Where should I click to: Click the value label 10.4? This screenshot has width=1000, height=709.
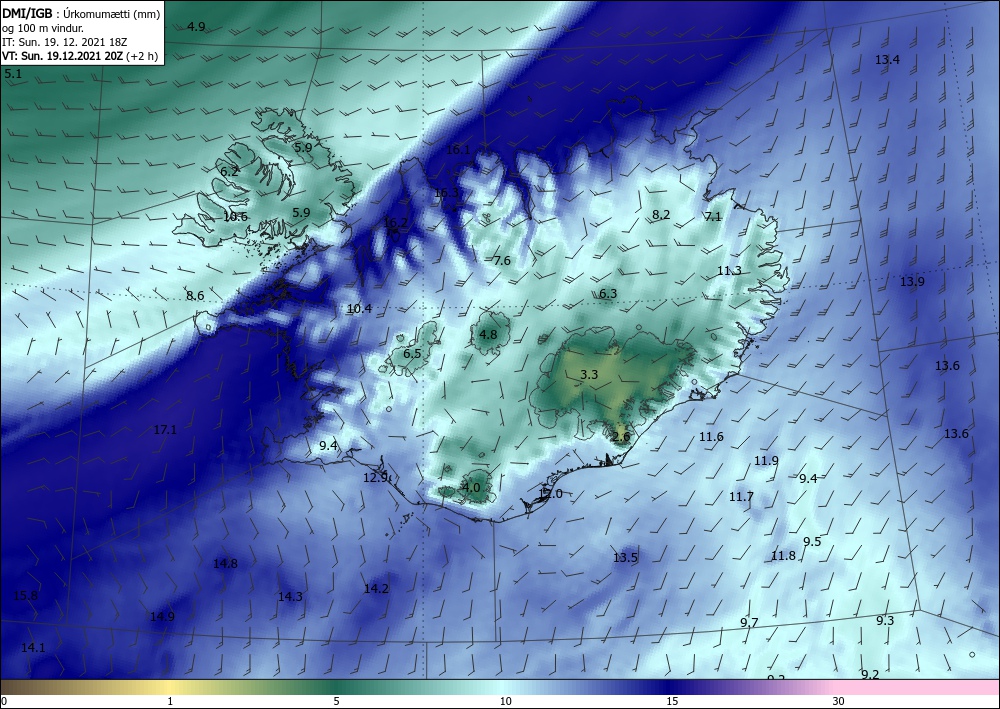[x=359, y=309]
